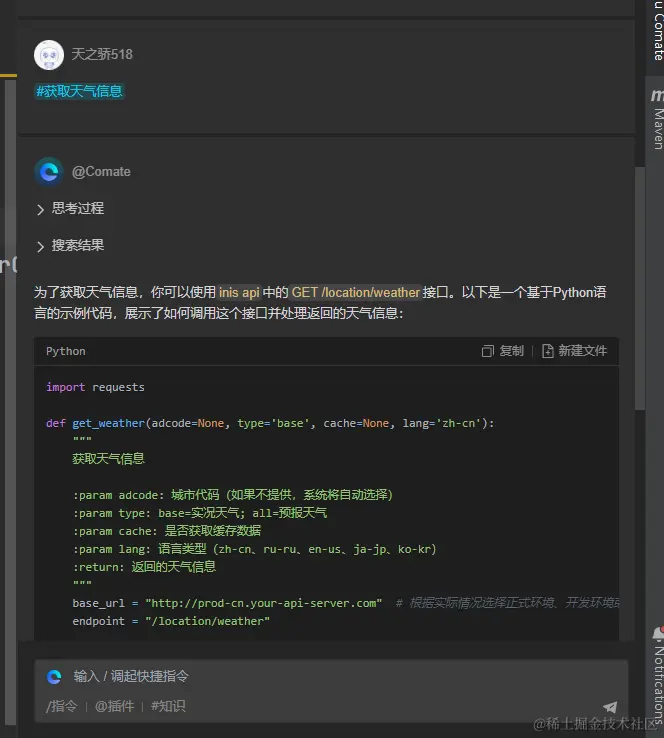
Task: Click the username 天之骄518
Action: click(102, 55)
